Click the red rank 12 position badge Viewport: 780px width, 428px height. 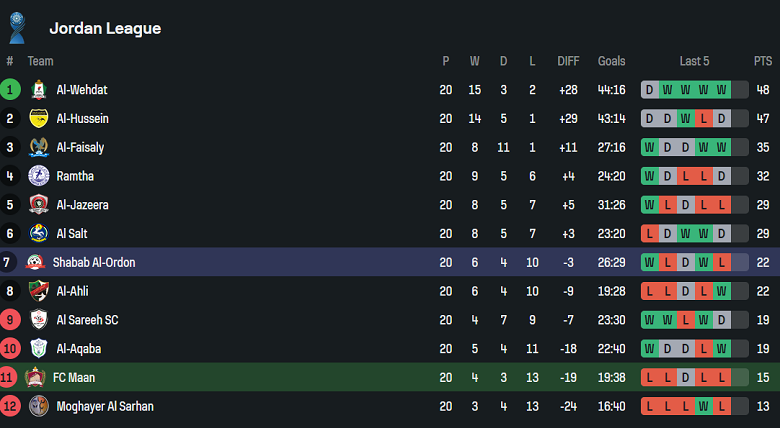(x=10, y=407)
